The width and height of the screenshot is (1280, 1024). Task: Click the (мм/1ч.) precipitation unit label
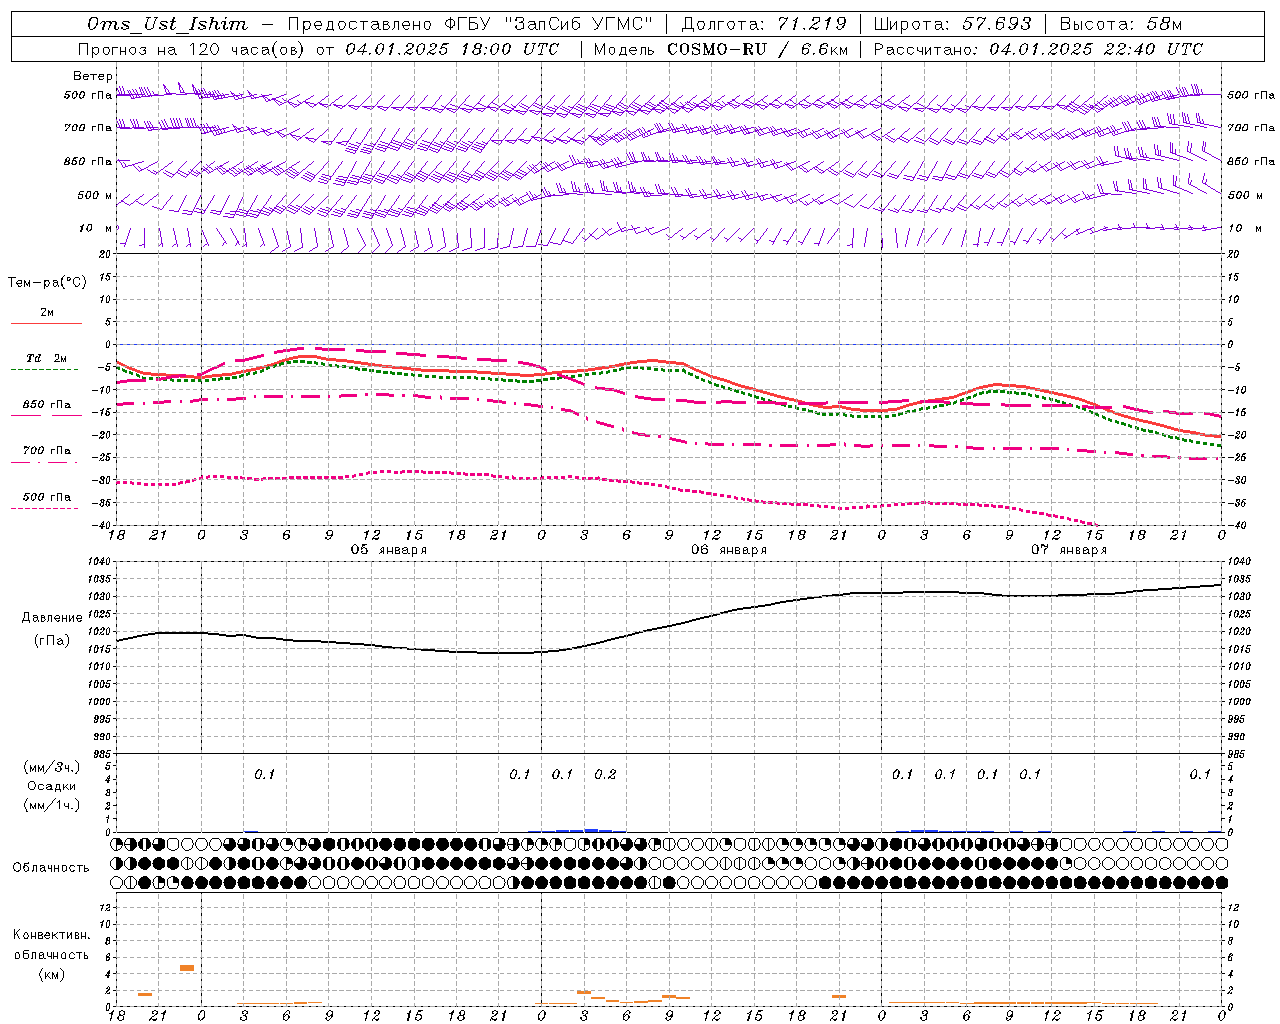point(52,805)
